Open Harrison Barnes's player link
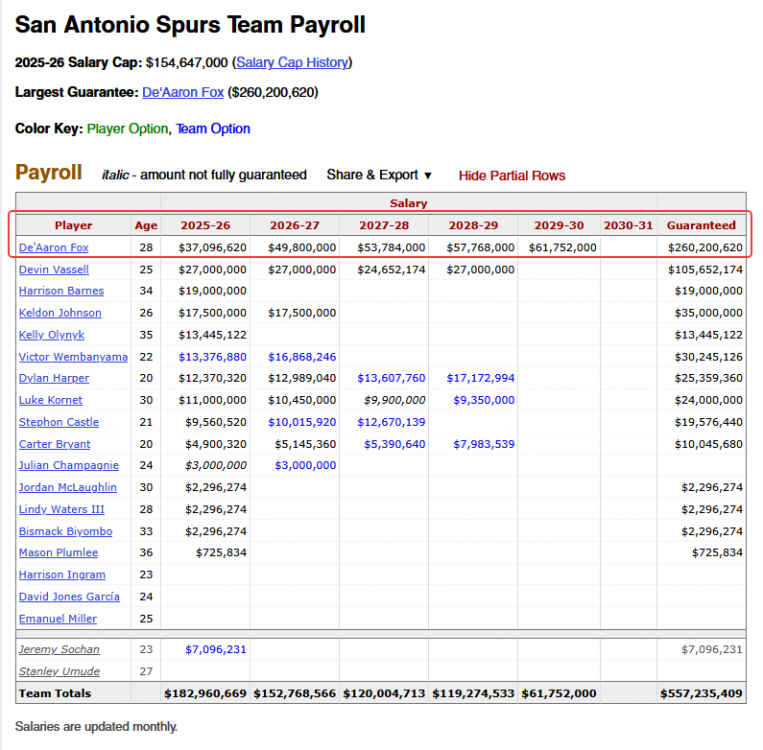Screen dimensions: 763x750 (61, 291)
